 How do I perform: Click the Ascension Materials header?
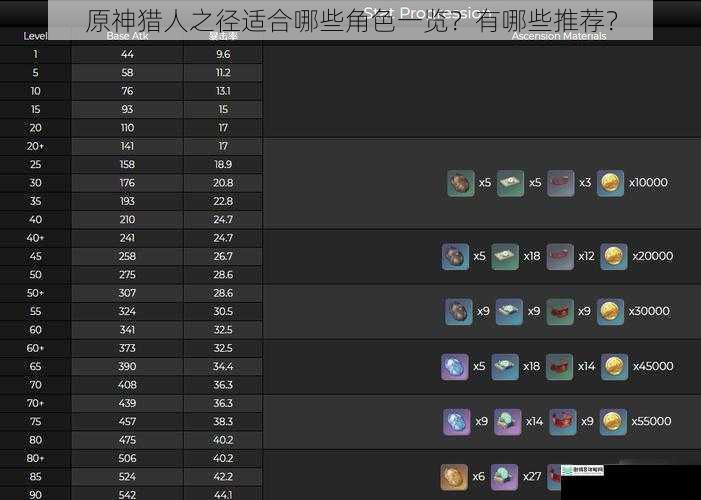tap(559, 36)
